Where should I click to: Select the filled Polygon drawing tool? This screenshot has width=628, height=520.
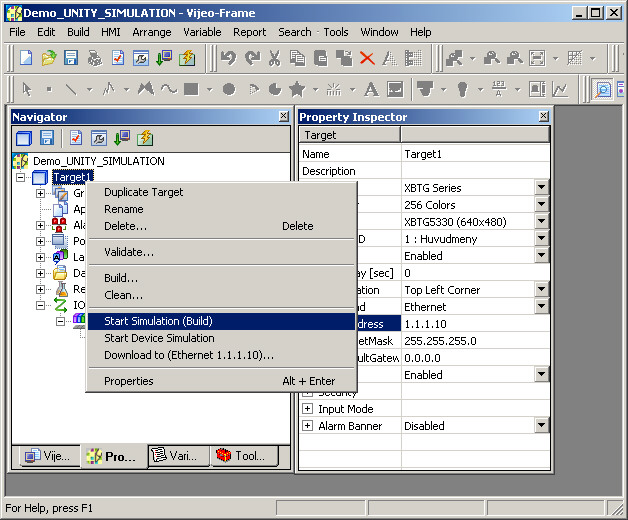click(146, 89)
